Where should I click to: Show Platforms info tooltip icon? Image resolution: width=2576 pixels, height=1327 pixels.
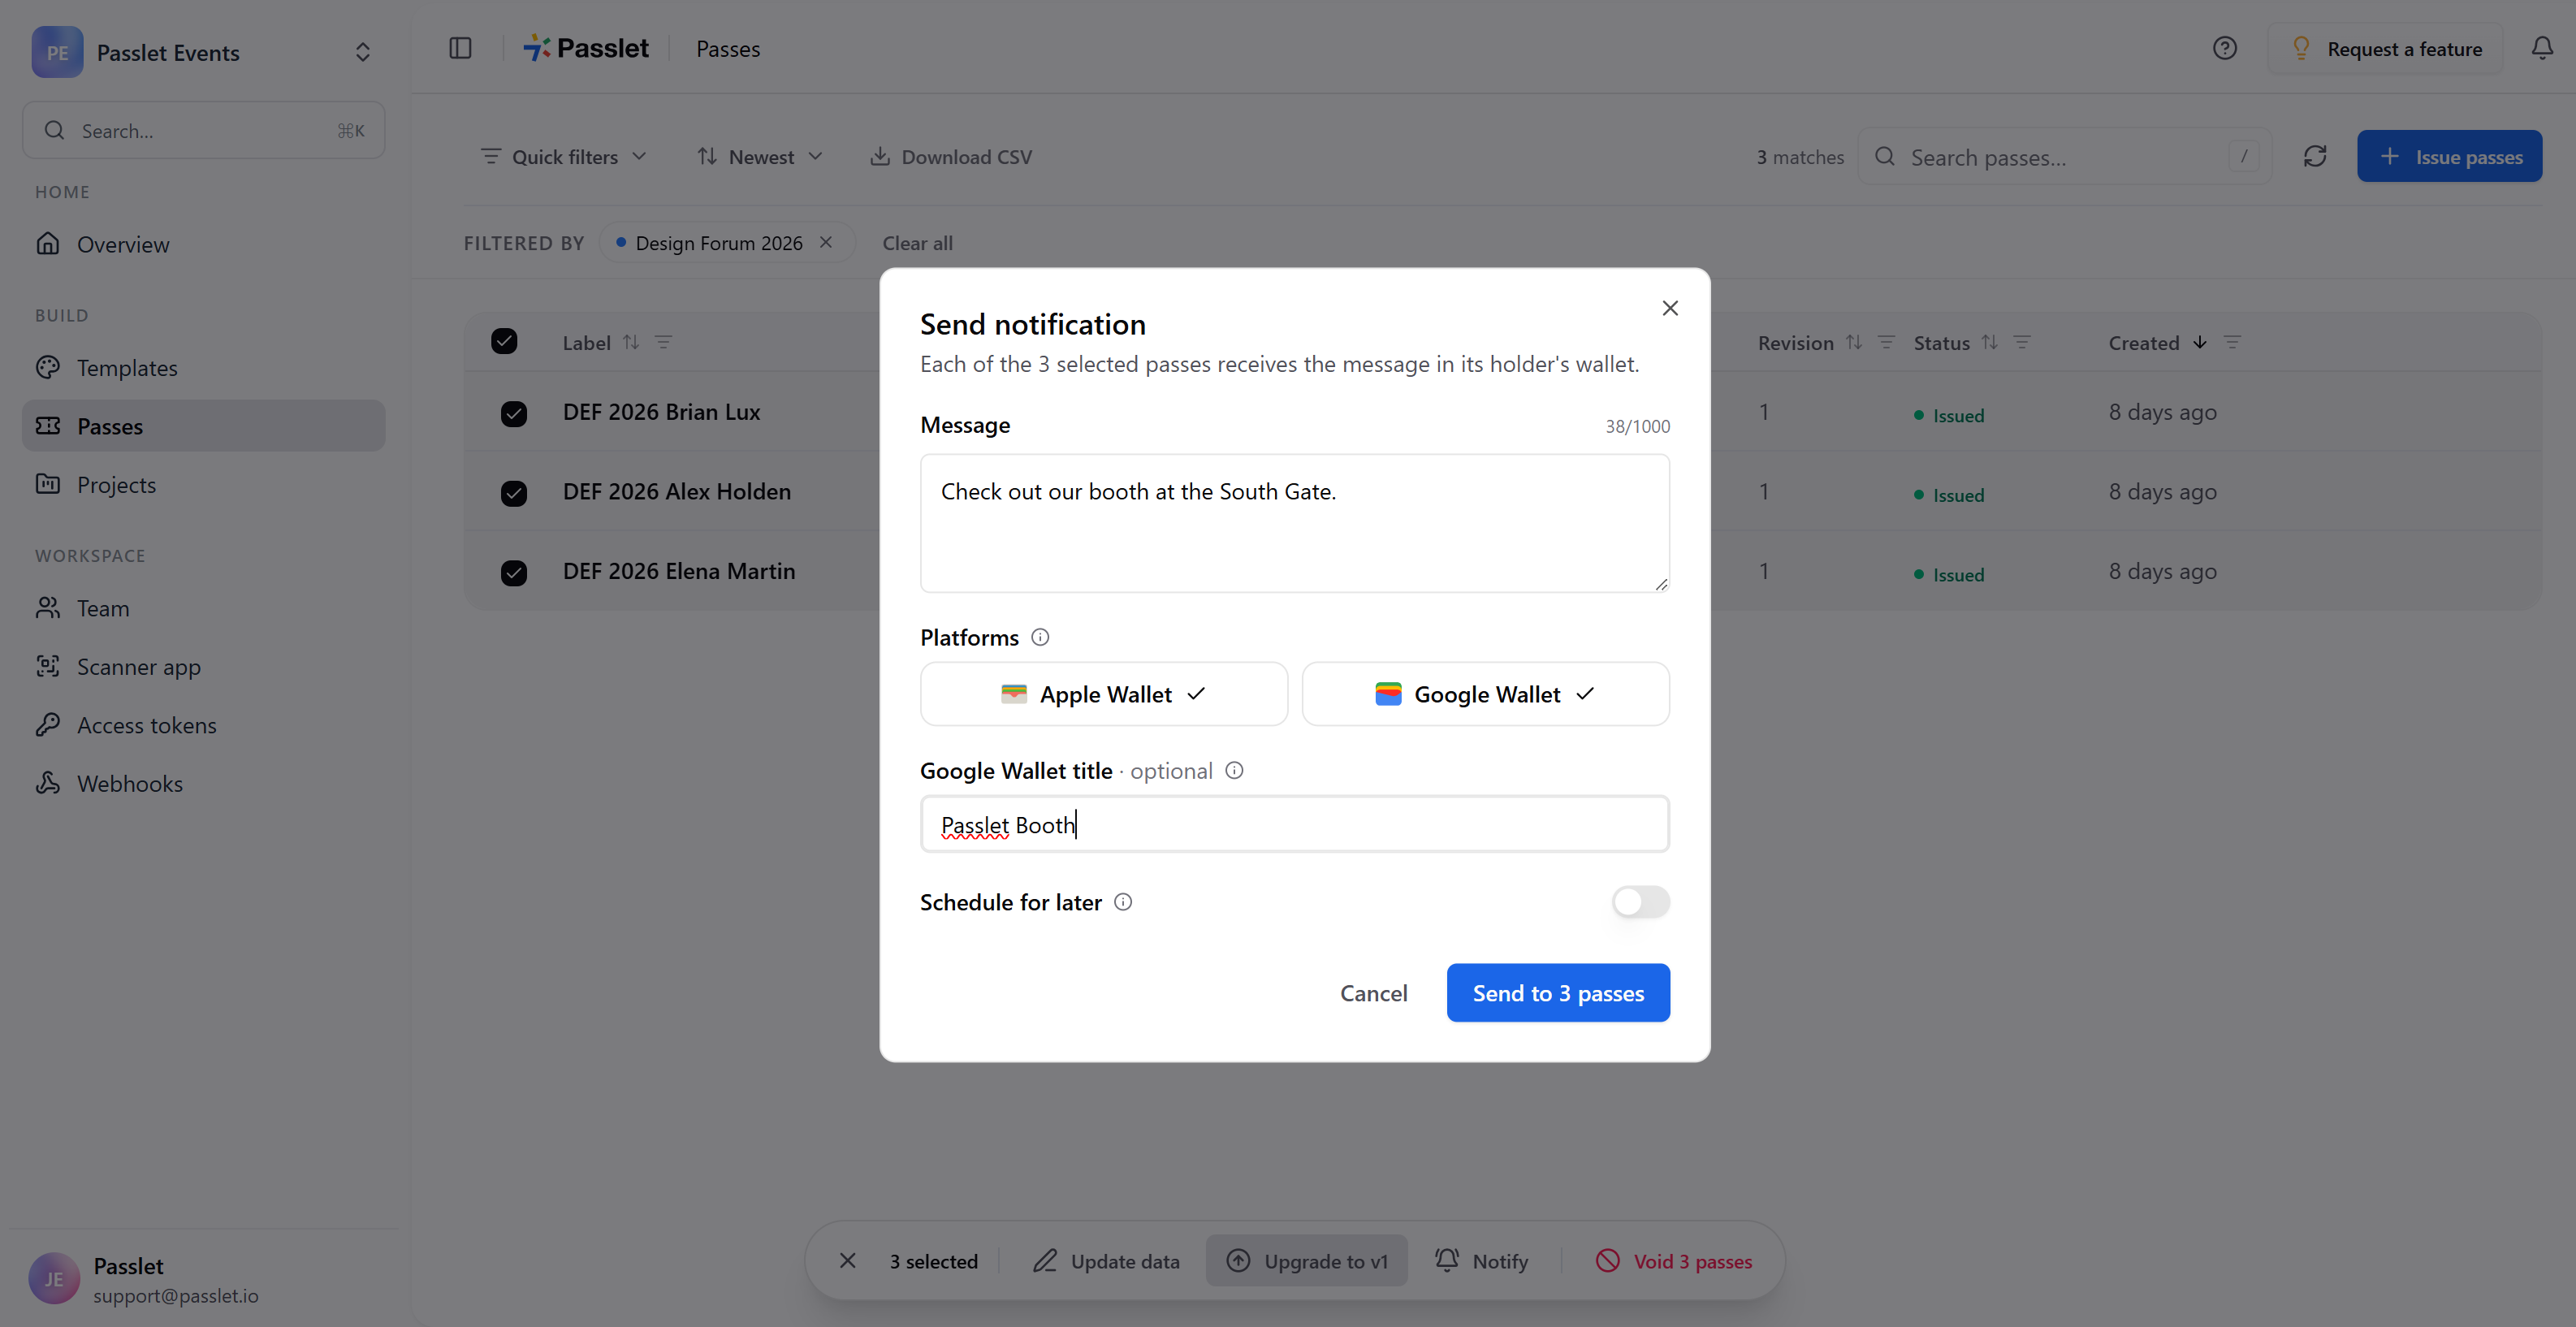pyautogui.click(x=1040, y=637)
